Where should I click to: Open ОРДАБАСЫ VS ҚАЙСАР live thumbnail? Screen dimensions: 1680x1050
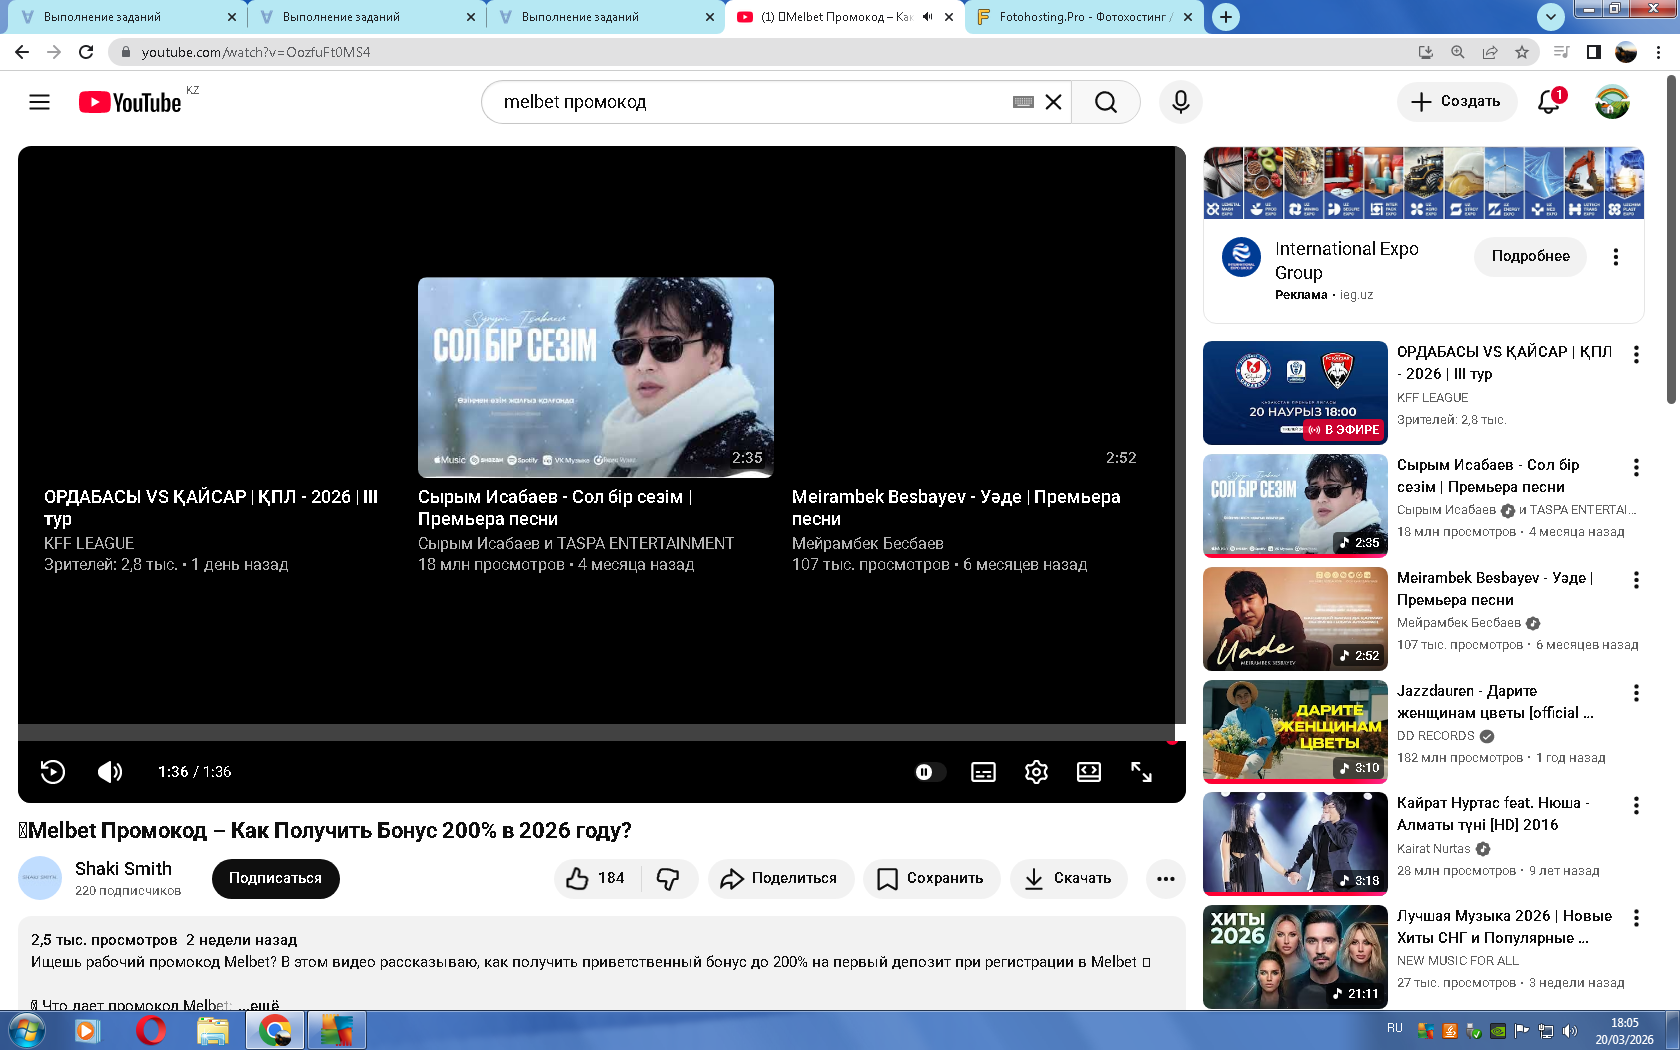pos(1295,393)
